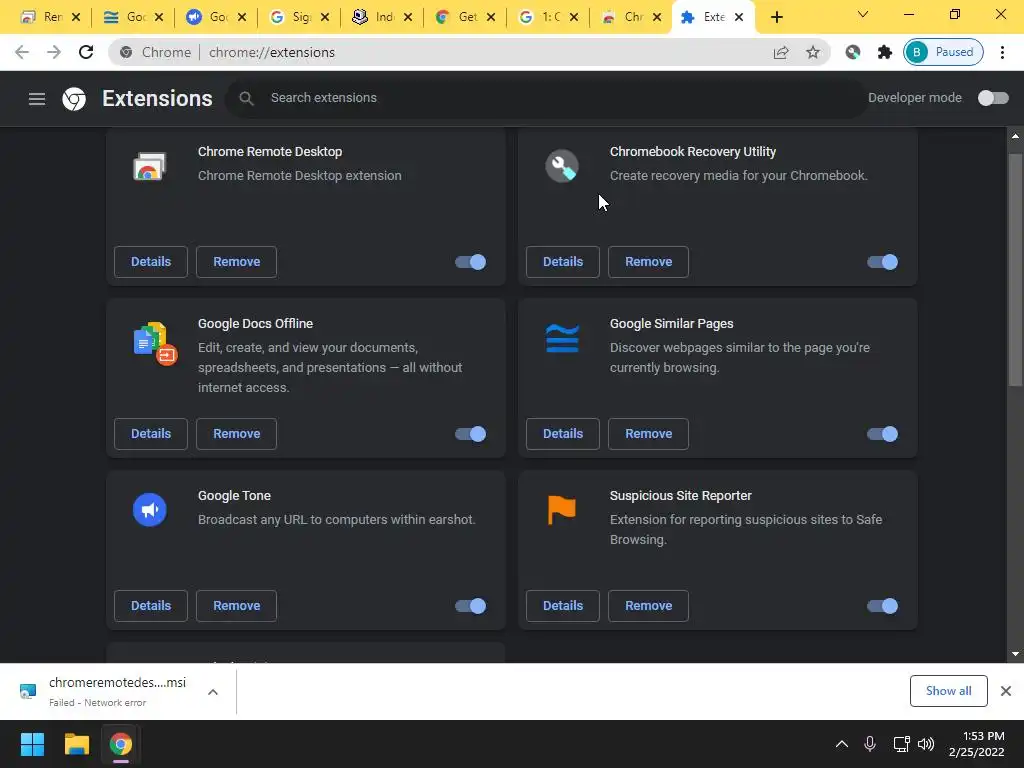Remove the Chrome Remote Desktop extension
This screenshot has height=768, width=1024.
[236, 262]
